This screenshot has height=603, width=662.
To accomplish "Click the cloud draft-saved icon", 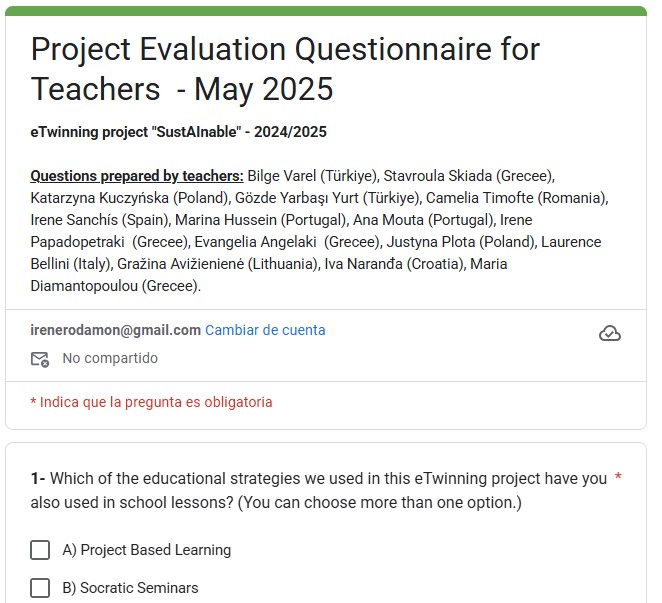I will coord(610,333).
